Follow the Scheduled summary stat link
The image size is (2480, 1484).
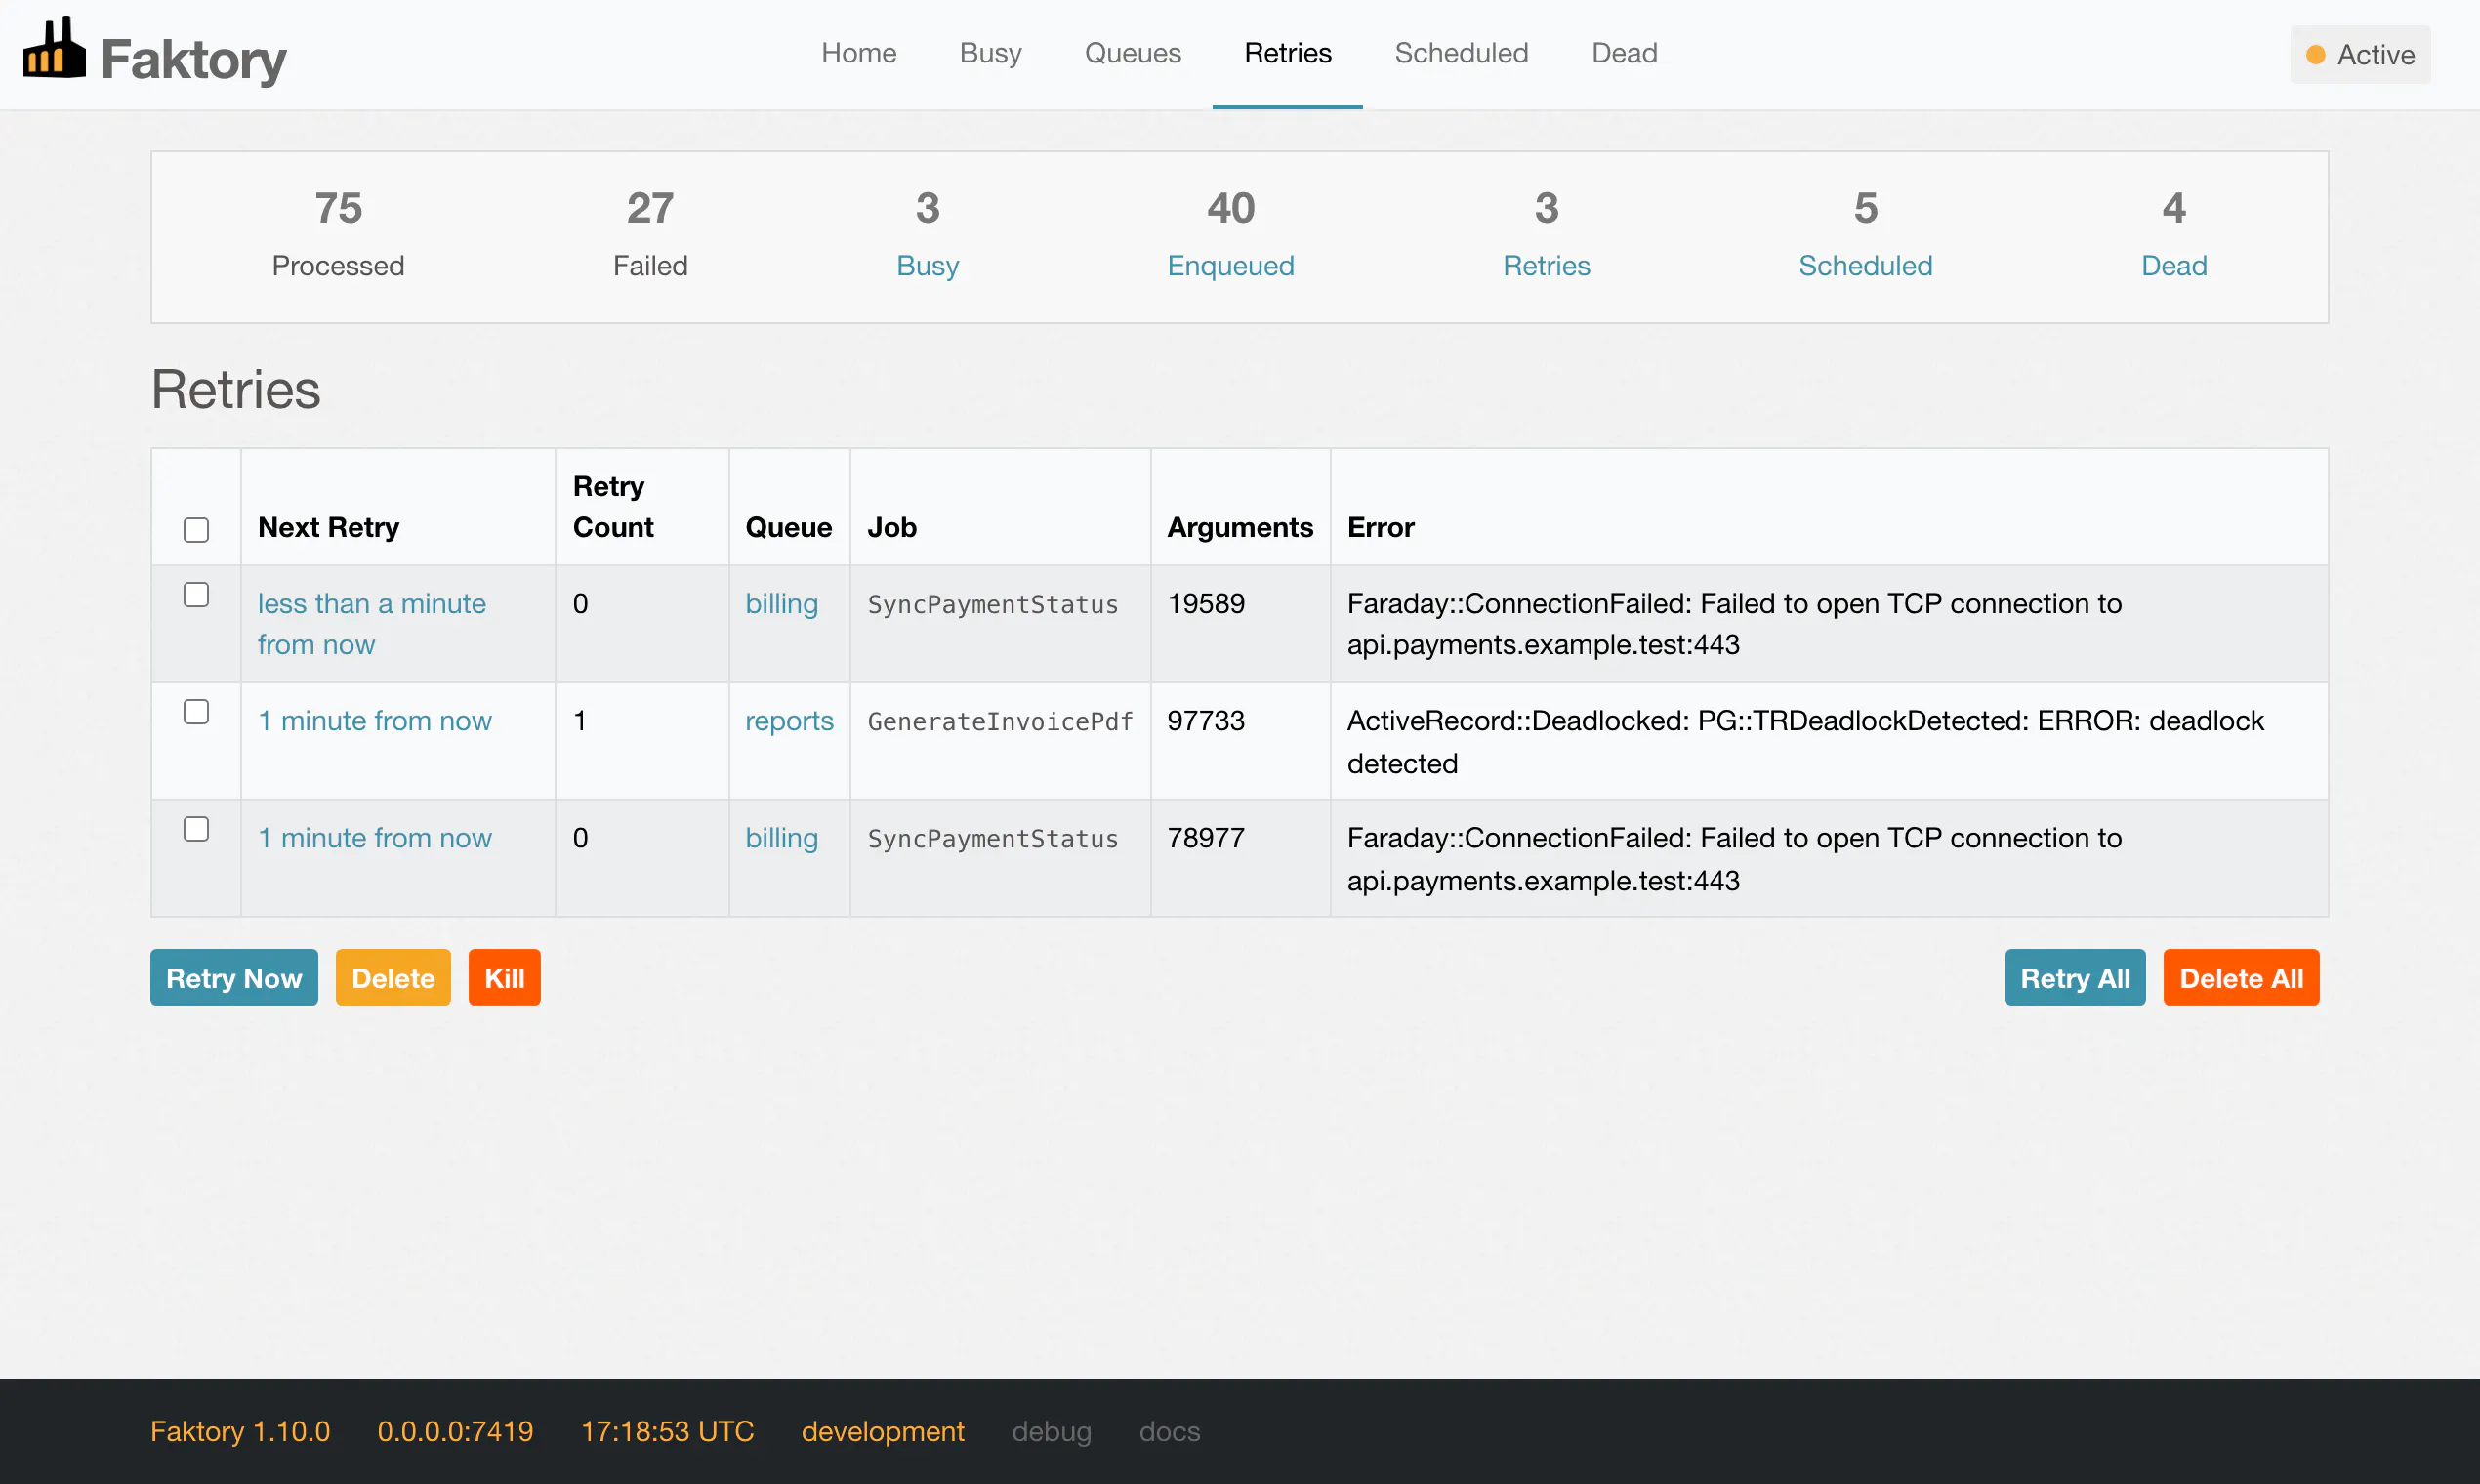1865,265
